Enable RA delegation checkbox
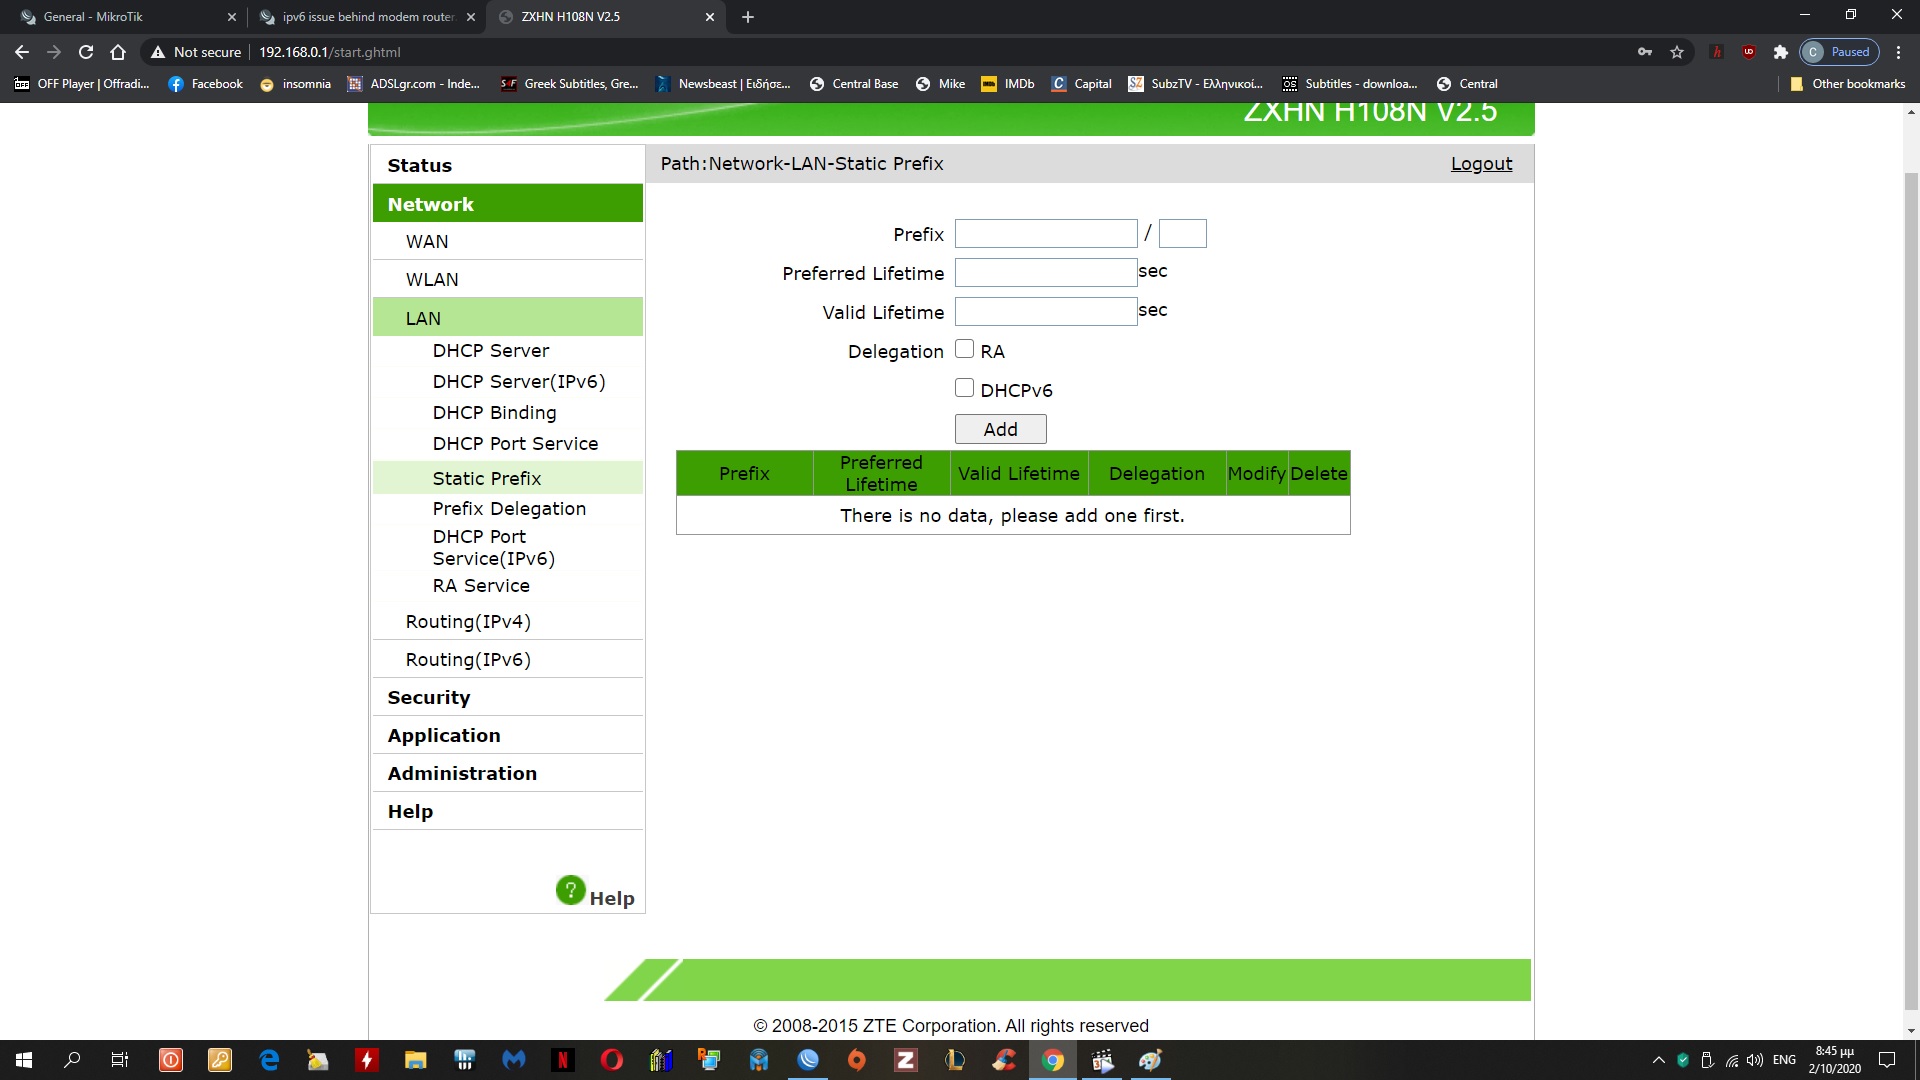The height and width of the screenshot is (1080, 1920). point(964,349)
